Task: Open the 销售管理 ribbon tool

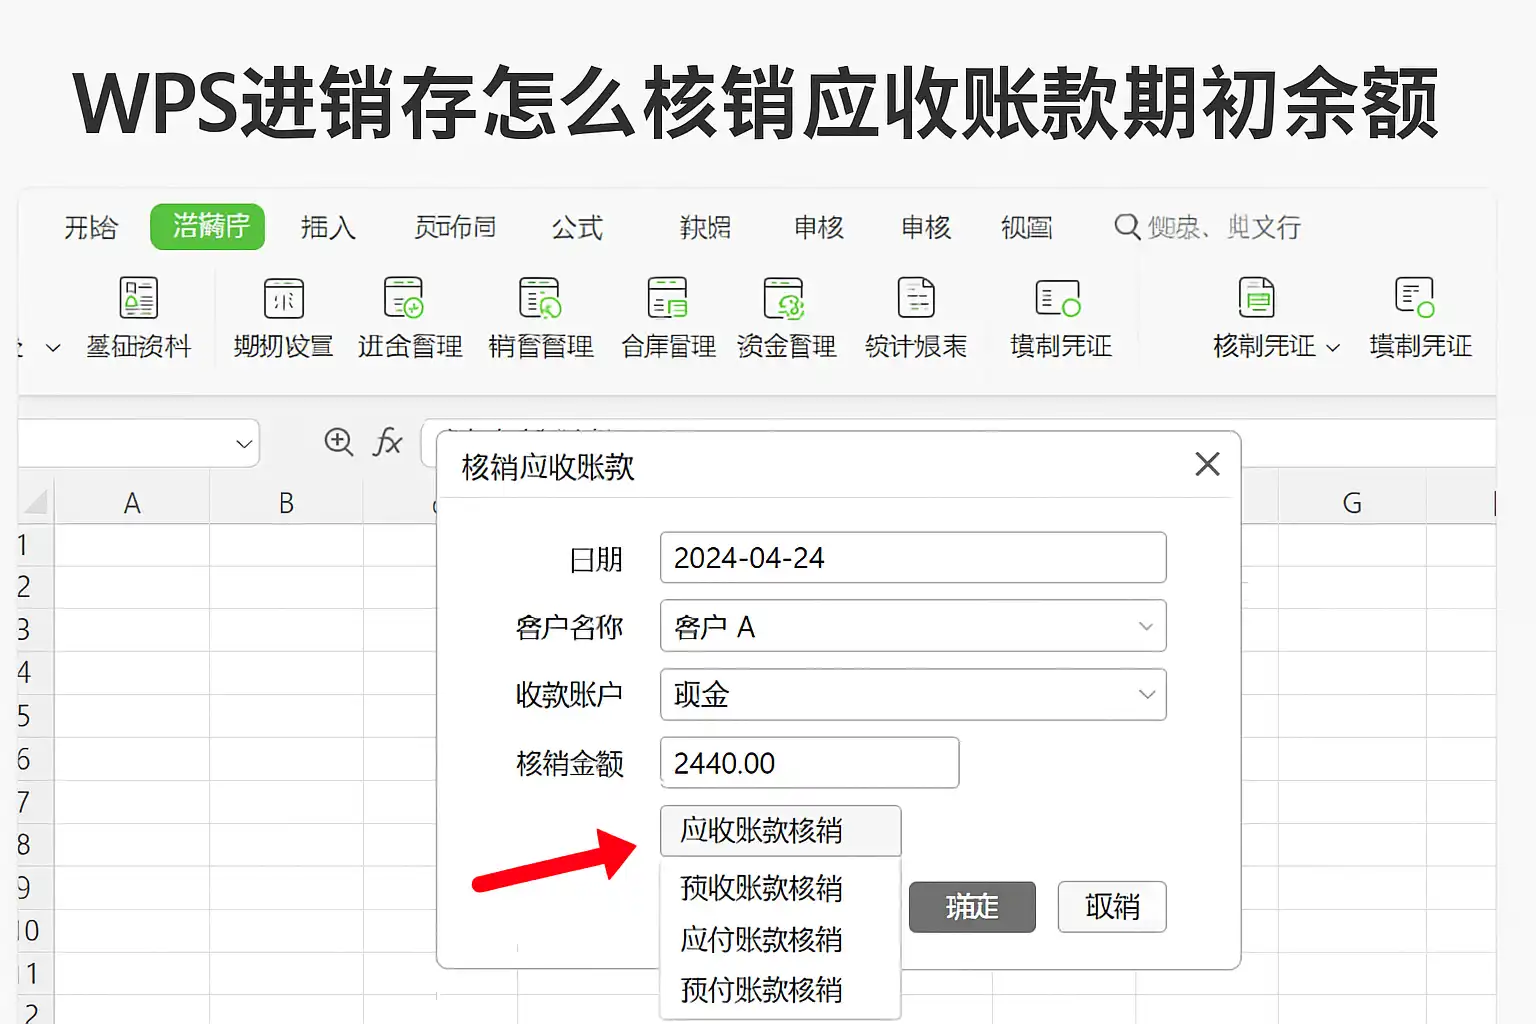Action: click(x=541, y=318)
